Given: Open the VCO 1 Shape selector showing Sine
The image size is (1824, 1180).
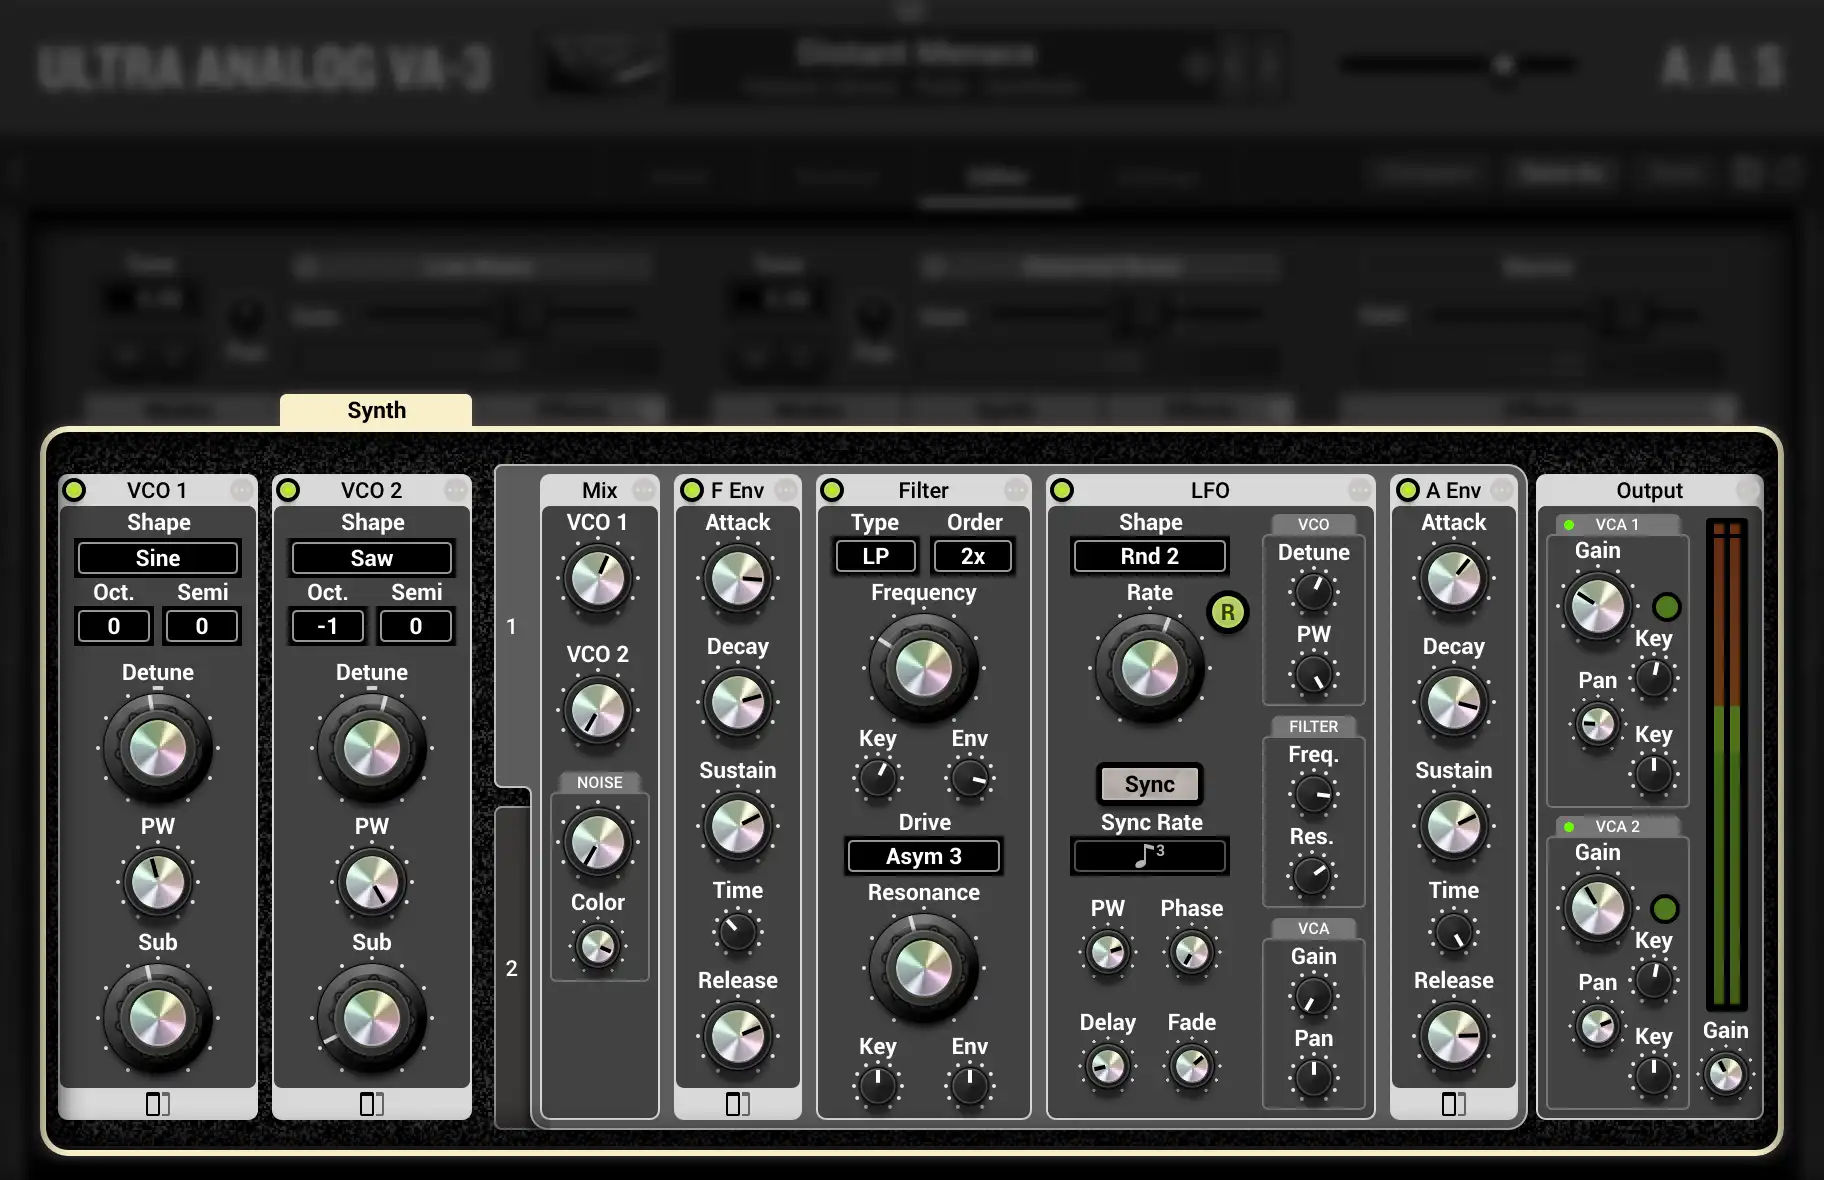Looking at the screenshot, I should coord(157,557).
